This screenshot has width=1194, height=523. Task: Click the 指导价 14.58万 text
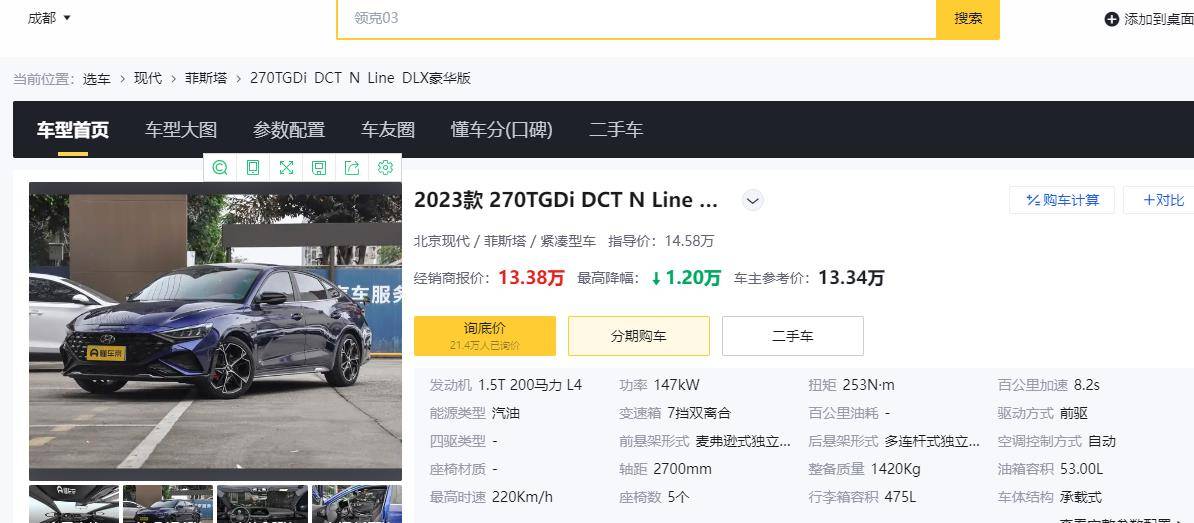click(661, 241)
